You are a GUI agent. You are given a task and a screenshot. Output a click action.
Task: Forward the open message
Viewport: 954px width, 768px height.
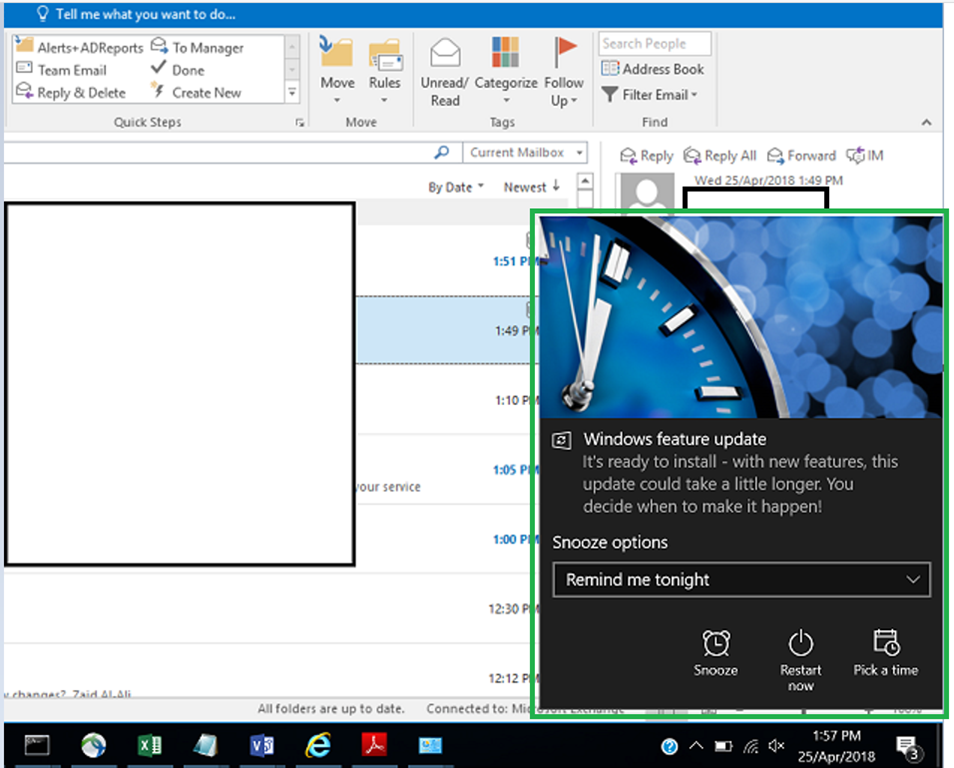801,156
